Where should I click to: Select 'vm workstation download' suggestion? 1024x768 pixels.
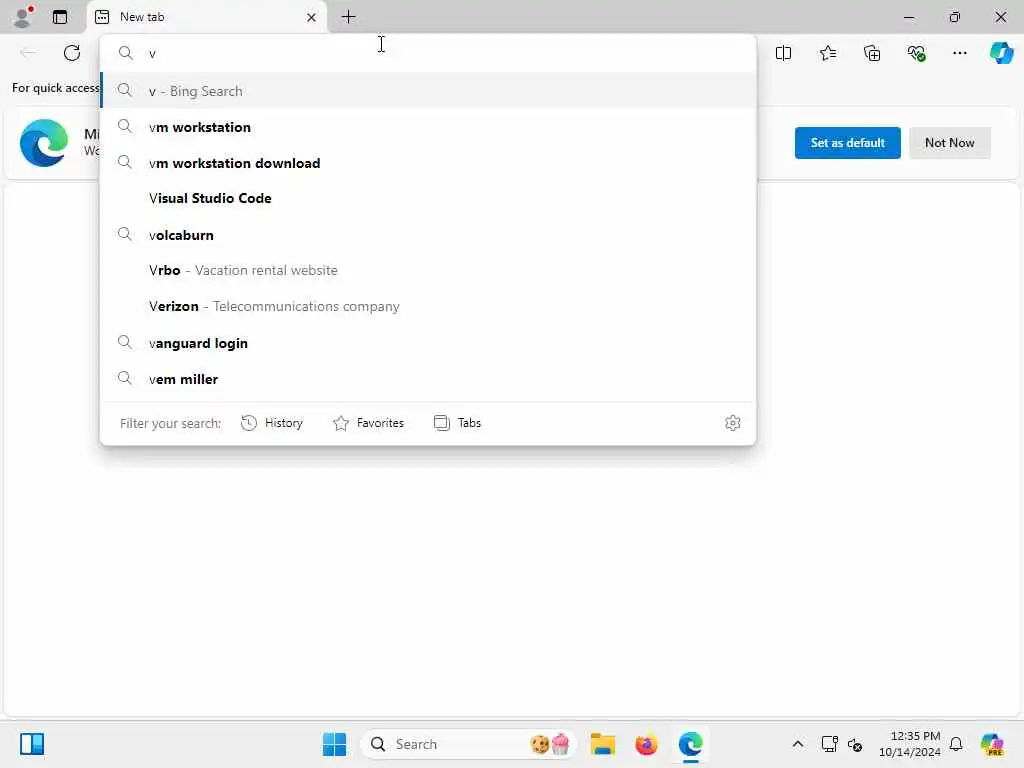pyautogui.click(x=428, y=163)
